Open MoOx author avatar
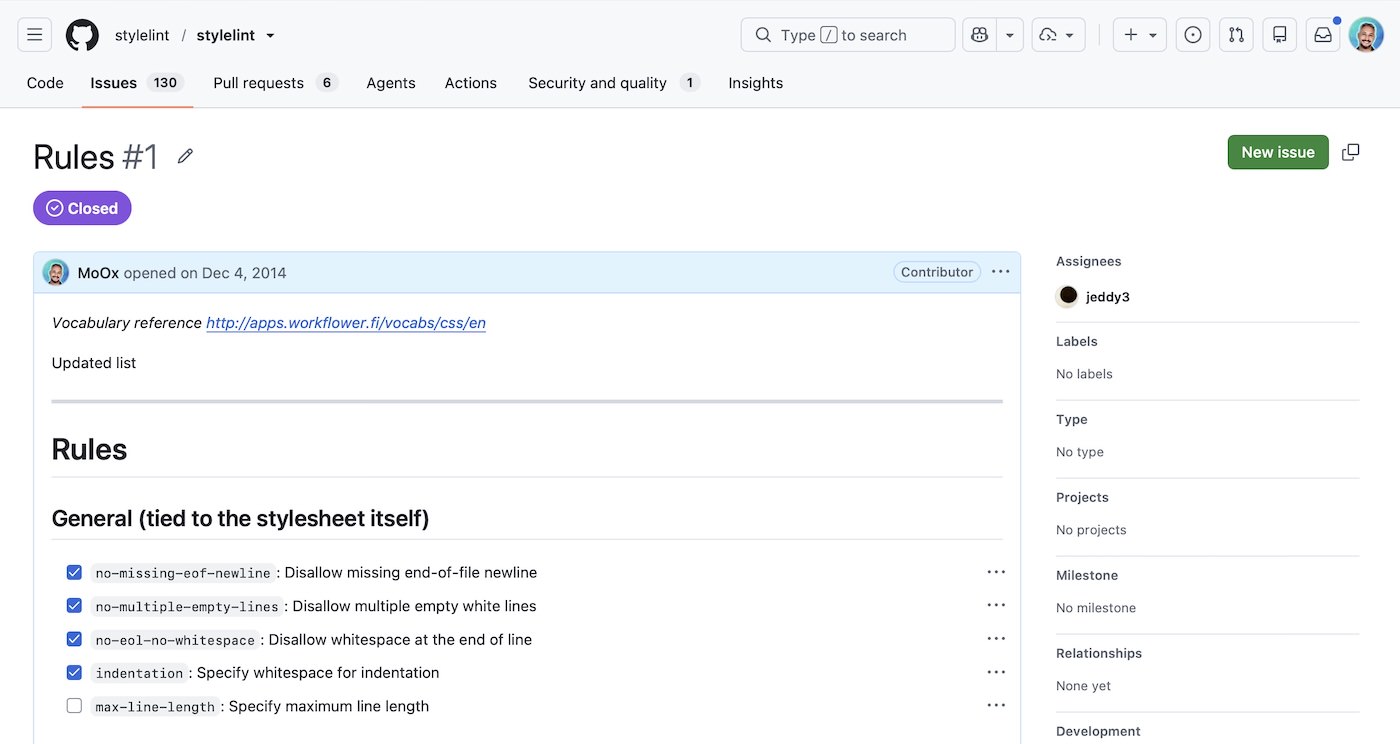Screen dimensions: 1400x744 click(x=56, y=272)
